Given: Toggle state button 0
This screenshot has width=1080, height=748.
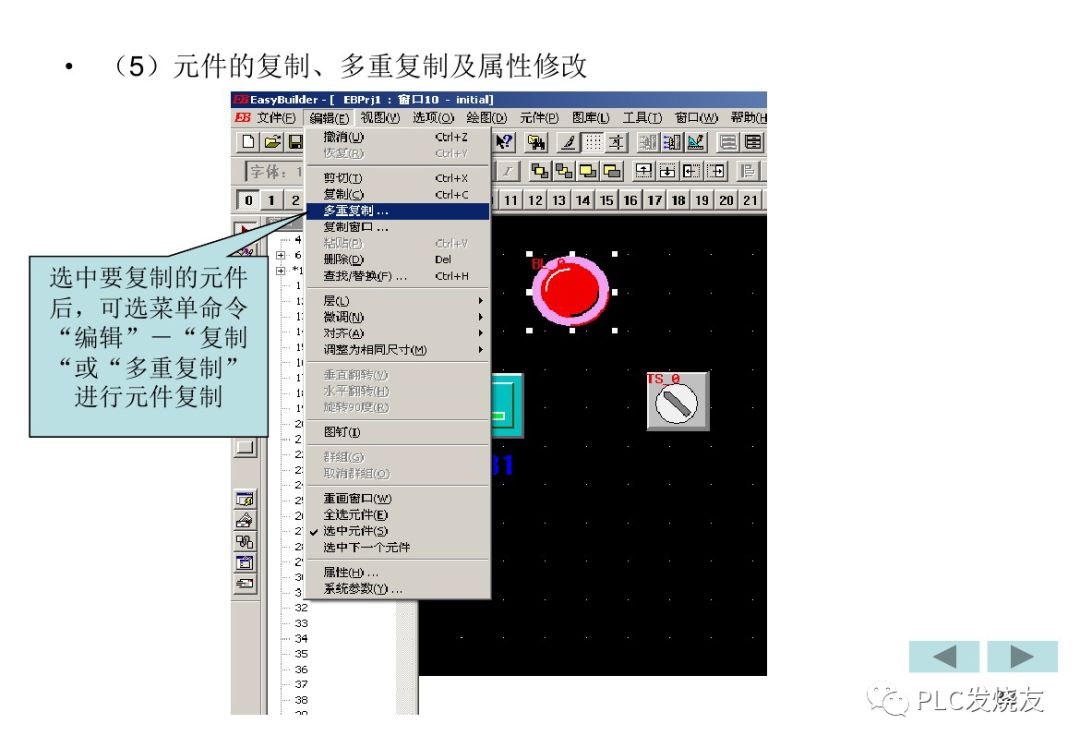Looking at the screenshot, I should pos(248,200).
